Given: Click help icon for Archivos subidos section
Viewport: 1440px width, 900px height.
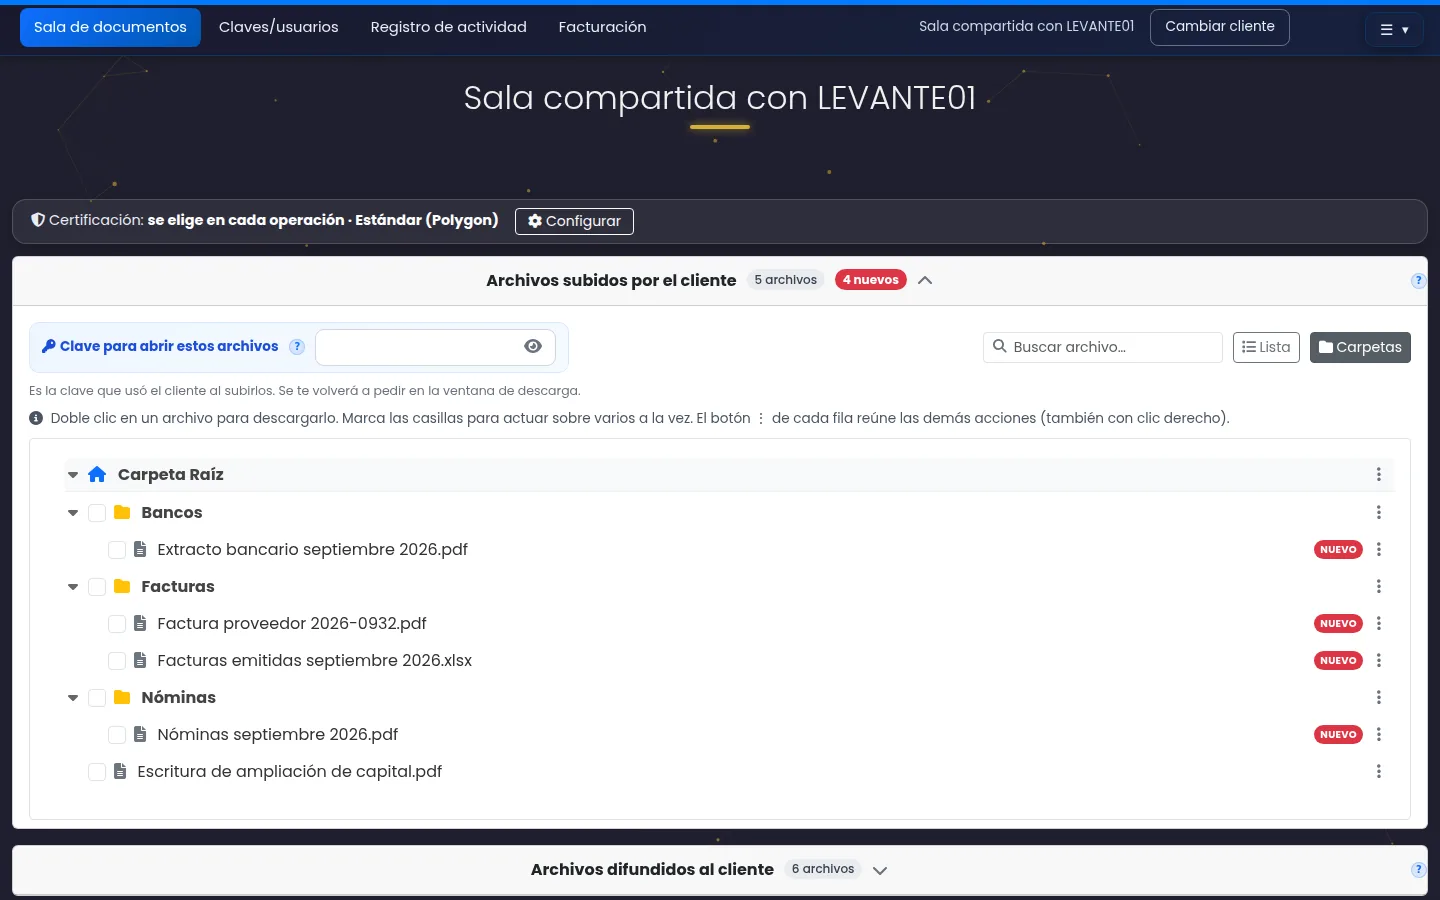Looking at the screenshot, I should [1418, 281].
